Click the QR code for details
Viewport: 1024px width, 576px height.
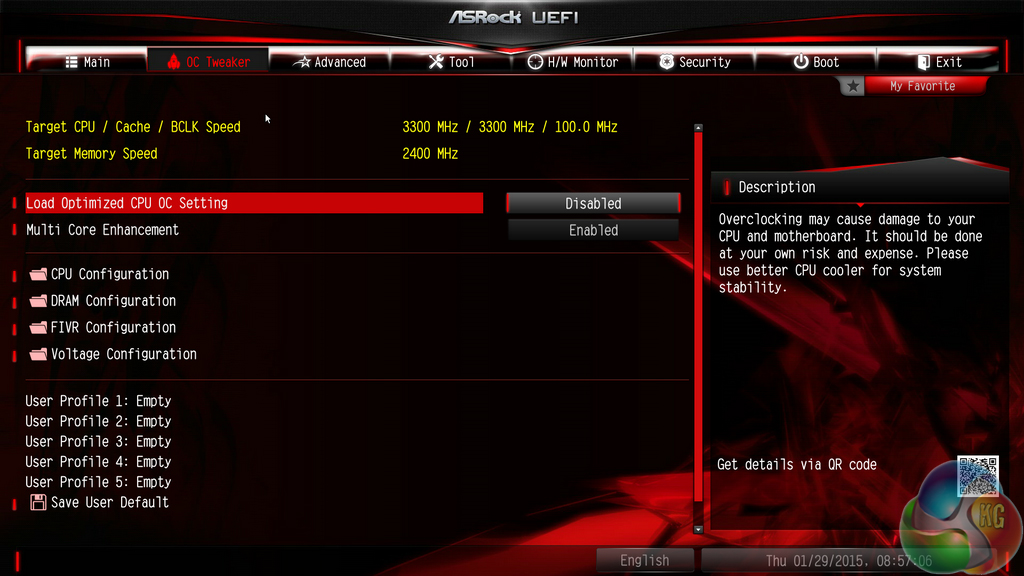[x=978, y=476]
